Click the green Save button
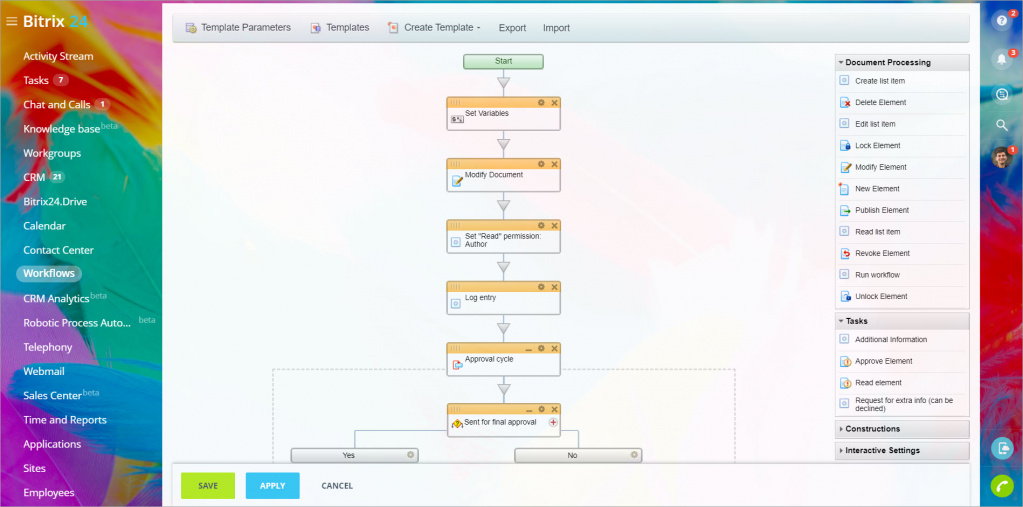Viewport: 1023px width, 507px height. click(x=208, y=486)
